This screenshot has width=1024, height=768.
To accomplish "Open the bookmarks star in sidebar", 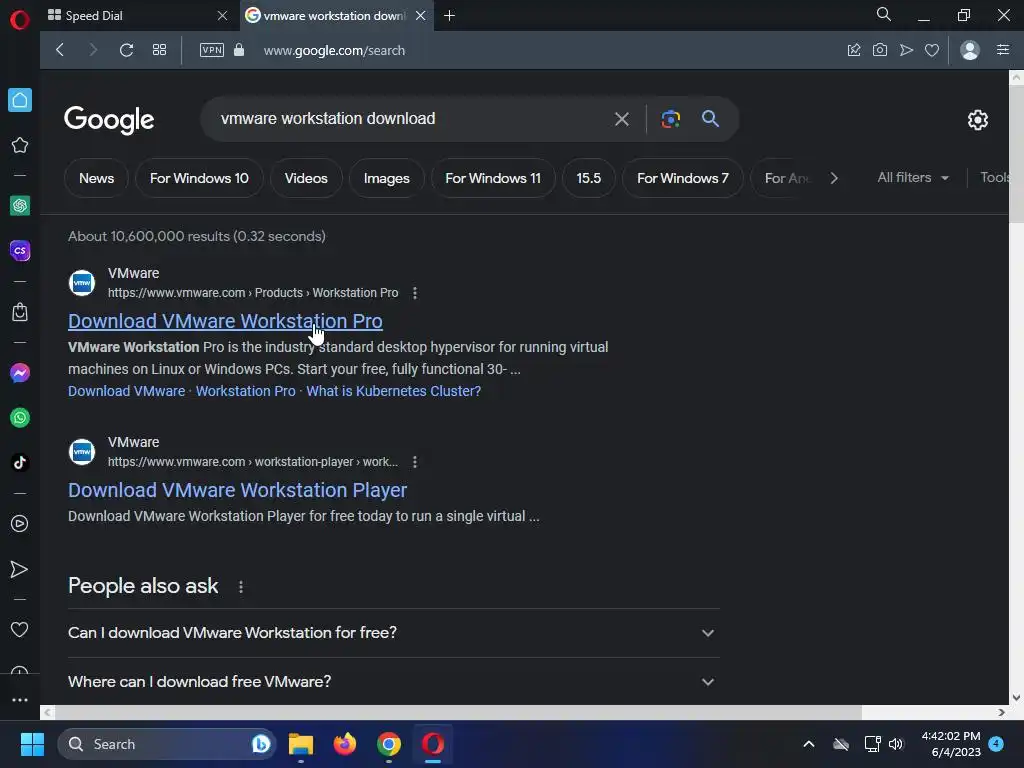I will pyautogui.click(x=20, y=145).
